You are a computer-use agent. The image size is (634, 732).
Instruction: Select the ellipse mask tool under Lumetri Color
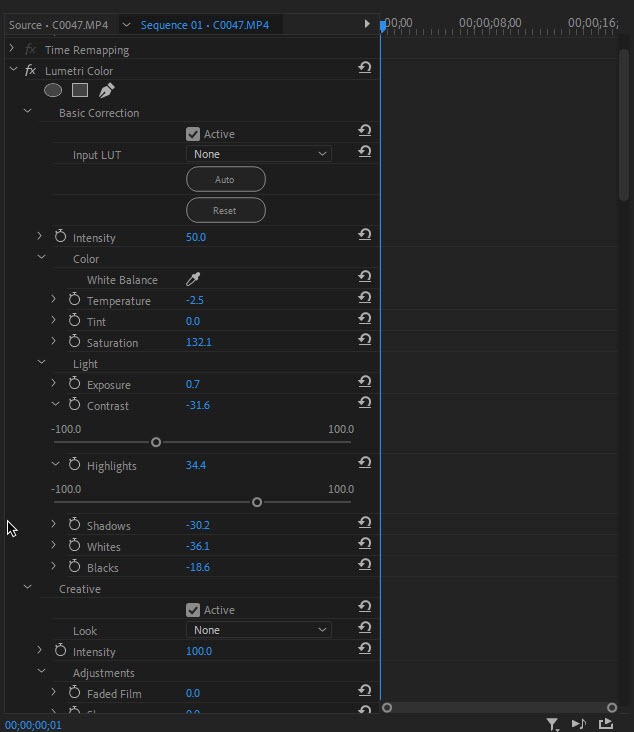point(53,91)
